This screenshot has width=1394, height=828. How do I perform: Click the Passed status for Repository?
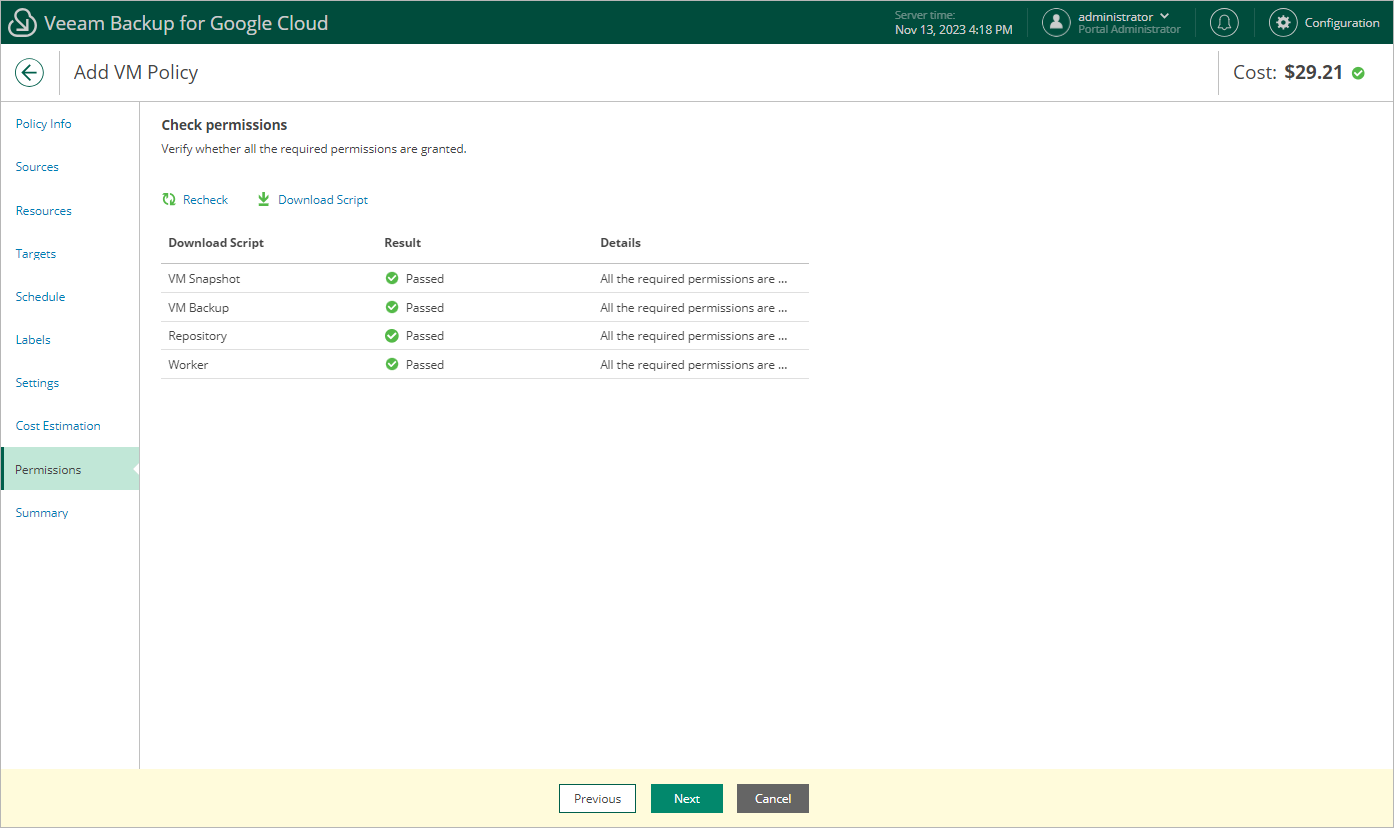[425, 336]
